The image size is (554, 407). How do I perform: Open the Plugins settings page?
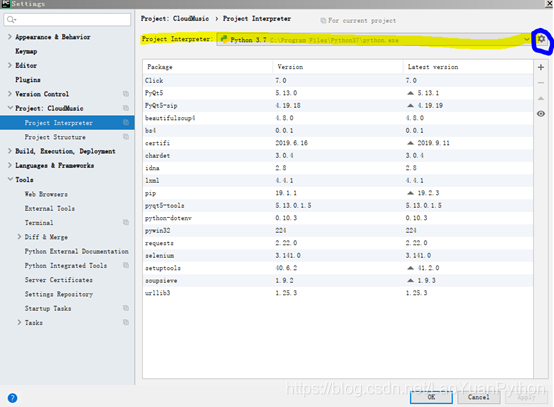point(28,80)
